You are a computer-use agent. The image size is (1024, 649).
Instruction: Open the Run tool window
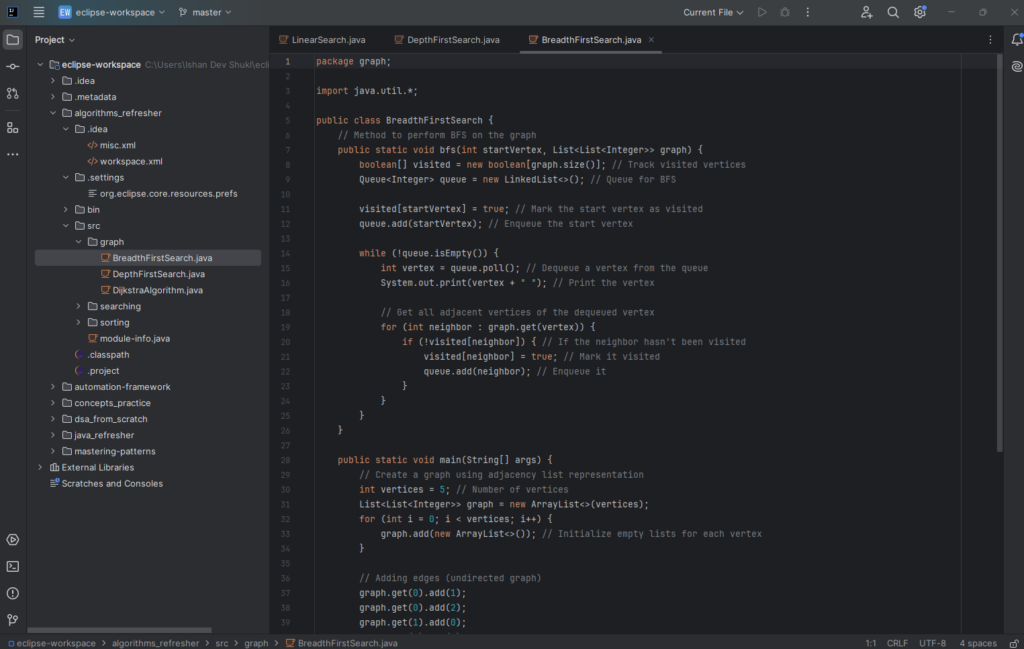pos(12,539)
